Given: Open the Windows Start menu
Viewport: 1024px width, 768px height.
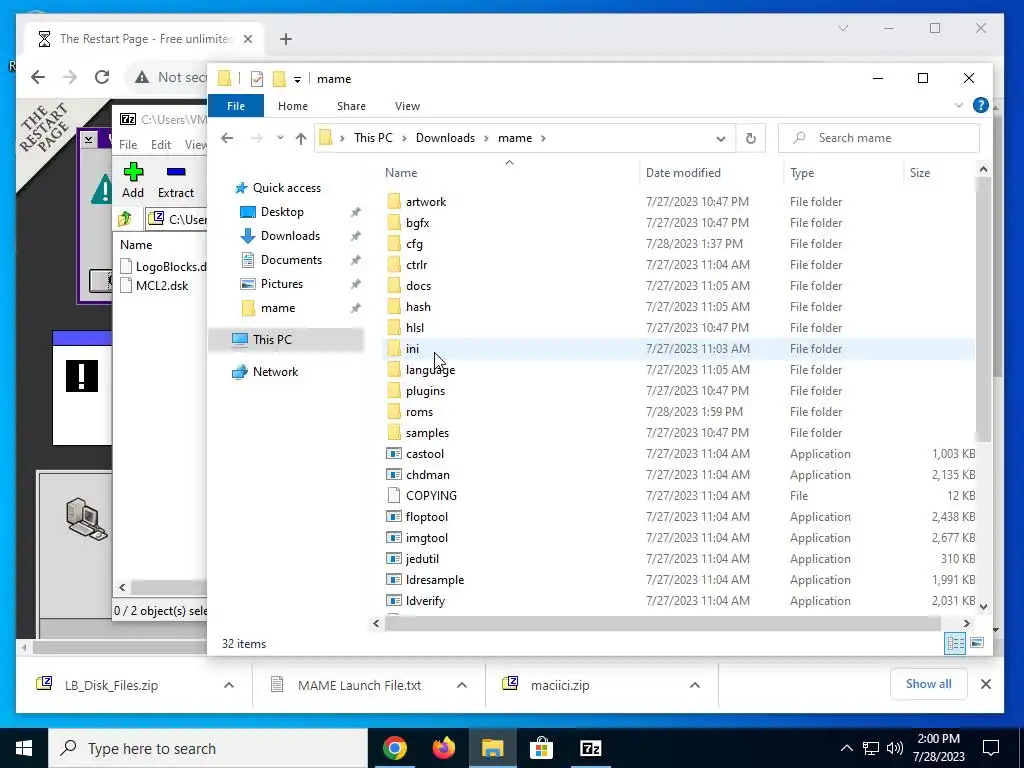Looking at the screenshot, I should (24, 748).
